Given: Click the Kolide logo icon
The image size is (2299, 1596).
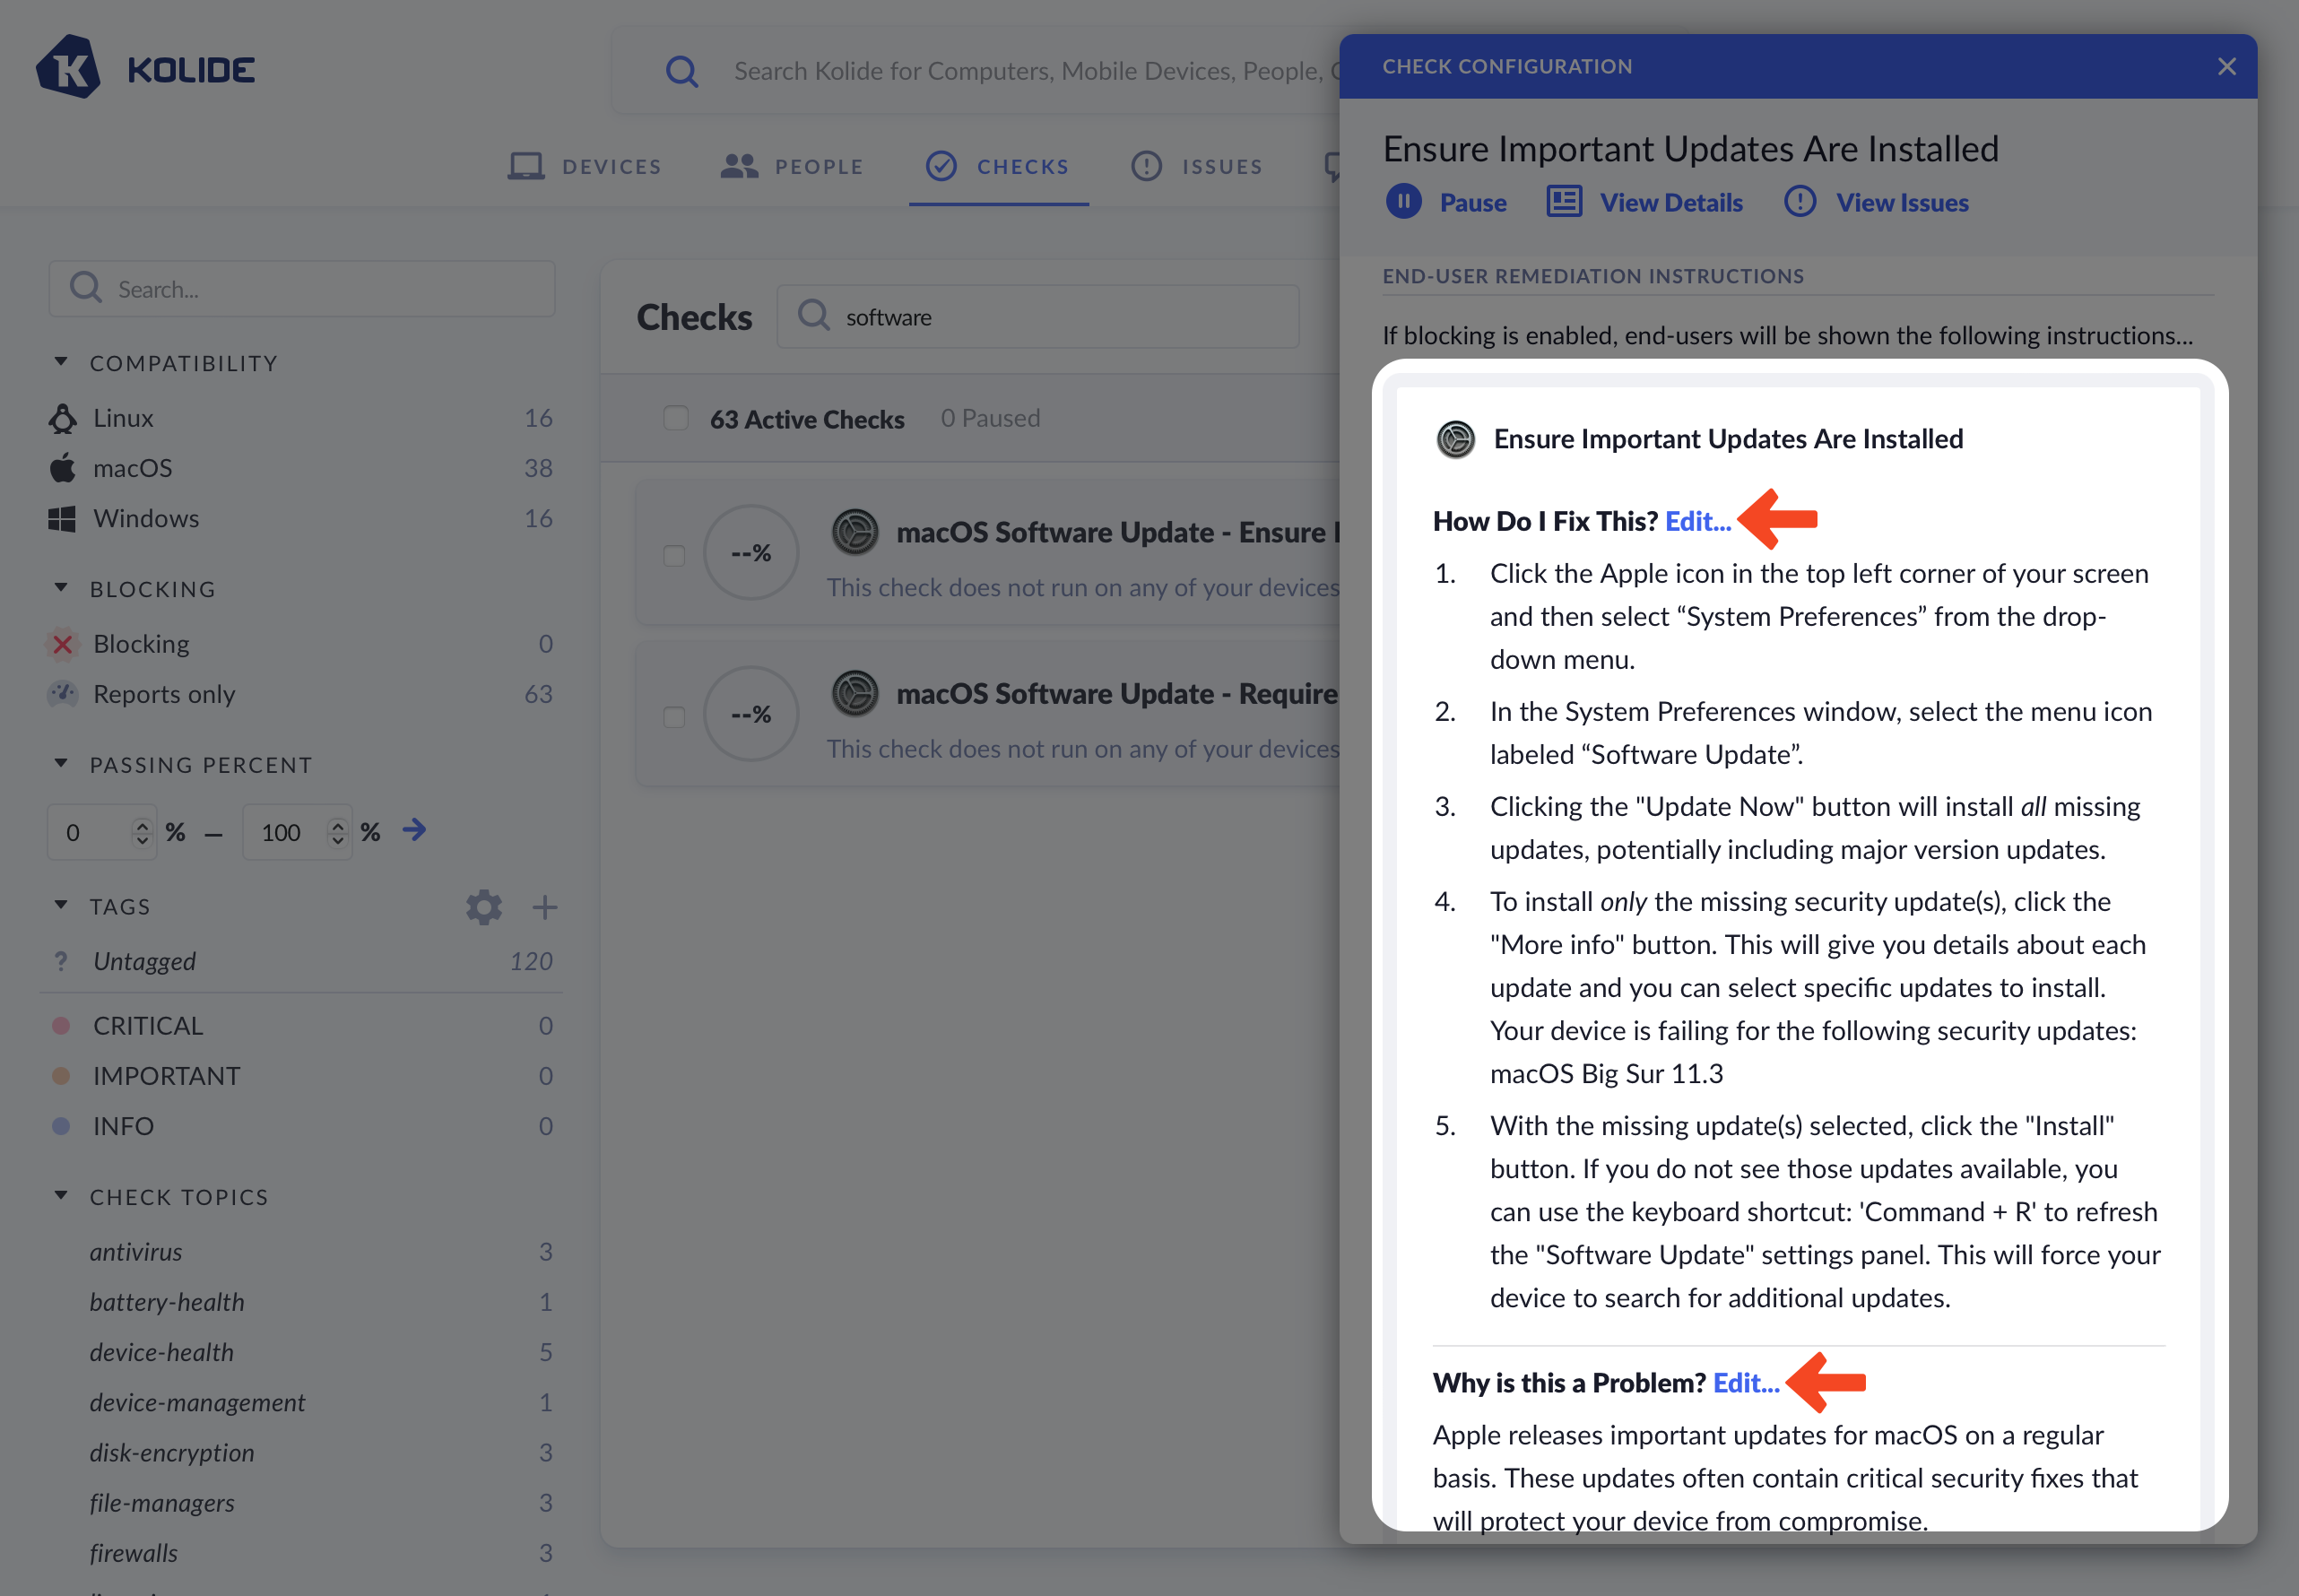Looking at the screenshot, I should tap(68, 68).
